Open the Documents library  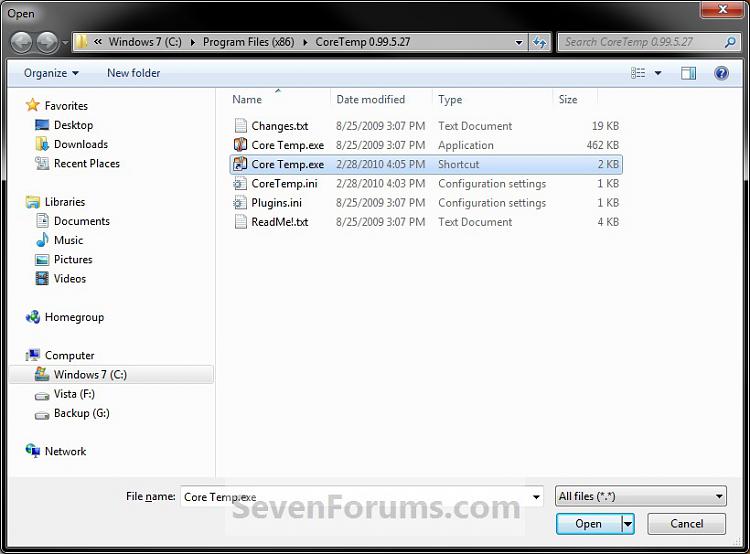(81, 221)
